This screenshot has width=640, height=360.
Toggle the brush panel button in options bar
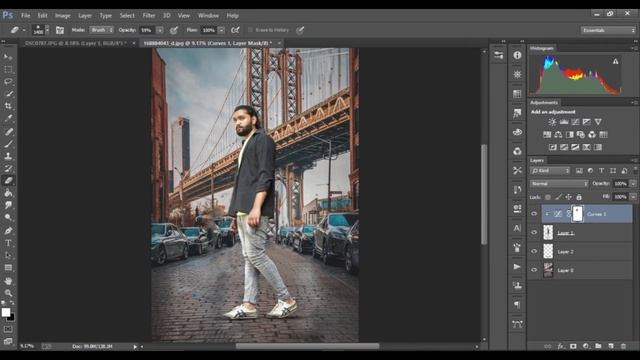[x=60, y=30]
